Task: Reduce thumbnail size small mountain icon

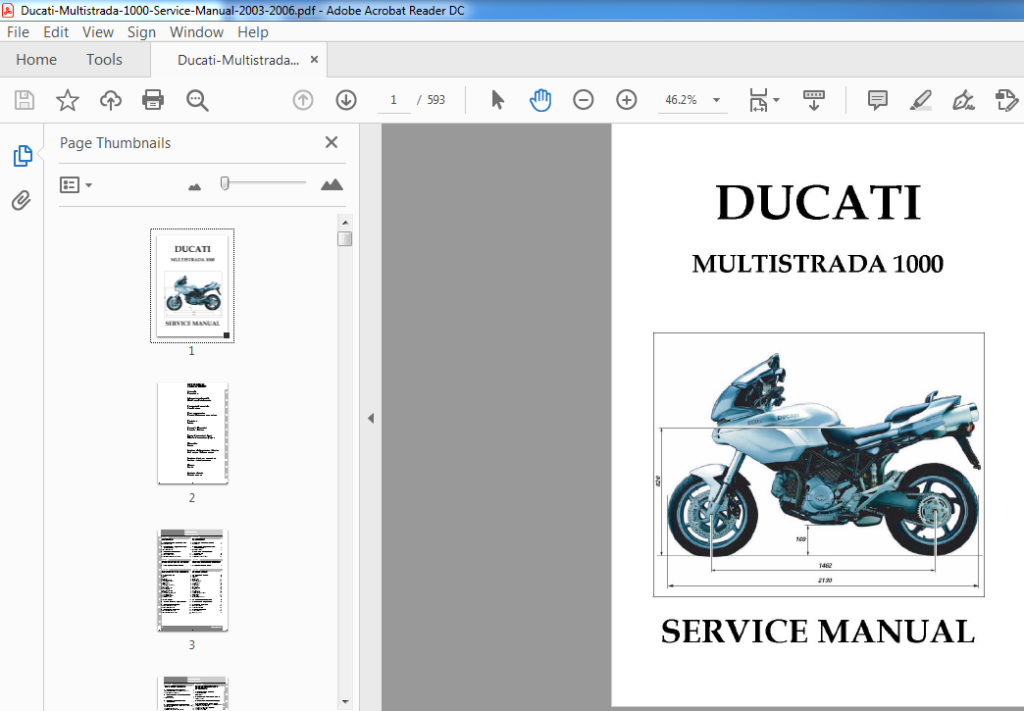Action: point(195,187)
